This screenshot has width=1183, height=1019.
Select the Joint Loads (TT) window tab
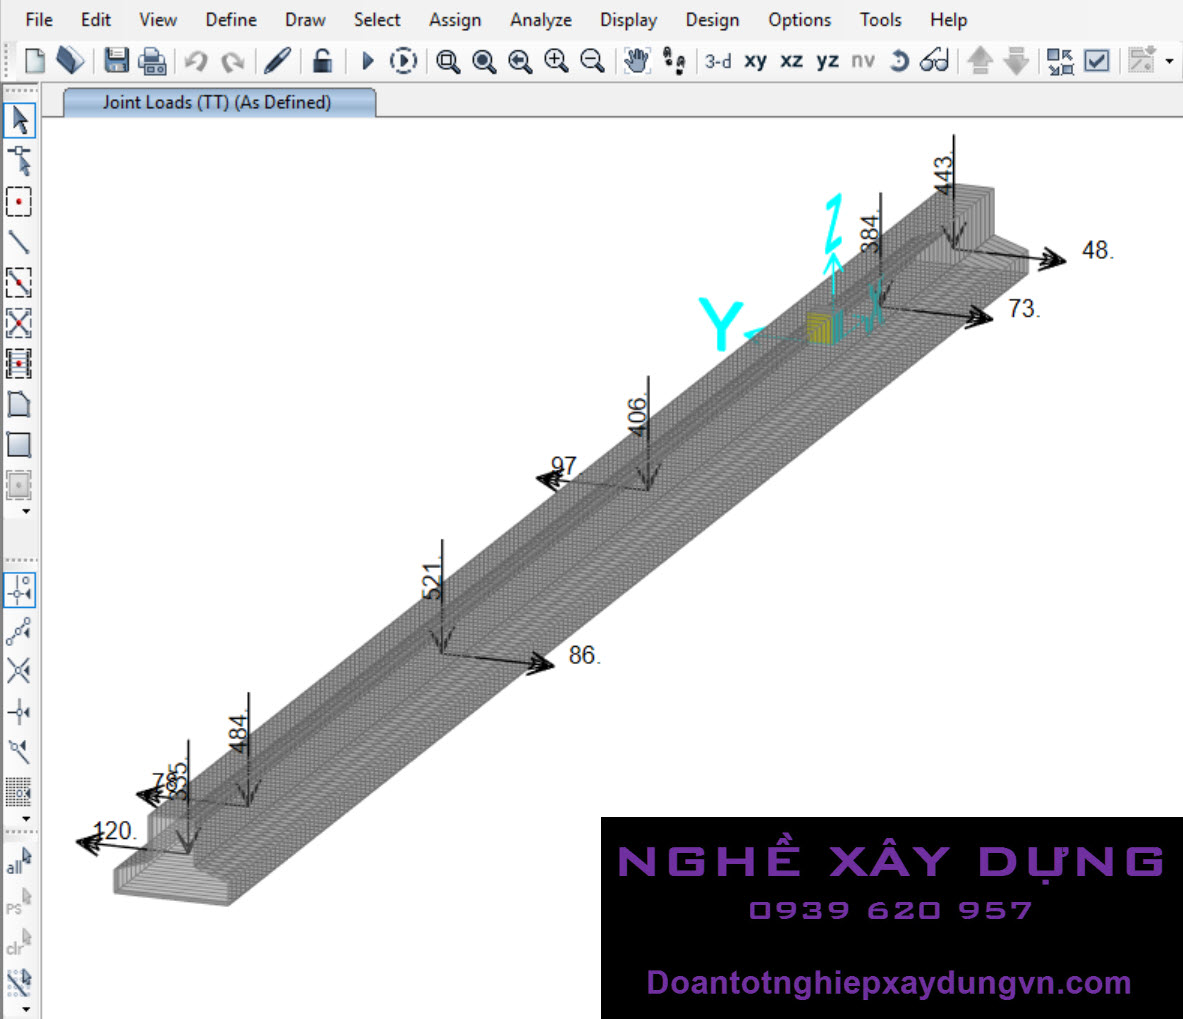[x=219, y=103]
